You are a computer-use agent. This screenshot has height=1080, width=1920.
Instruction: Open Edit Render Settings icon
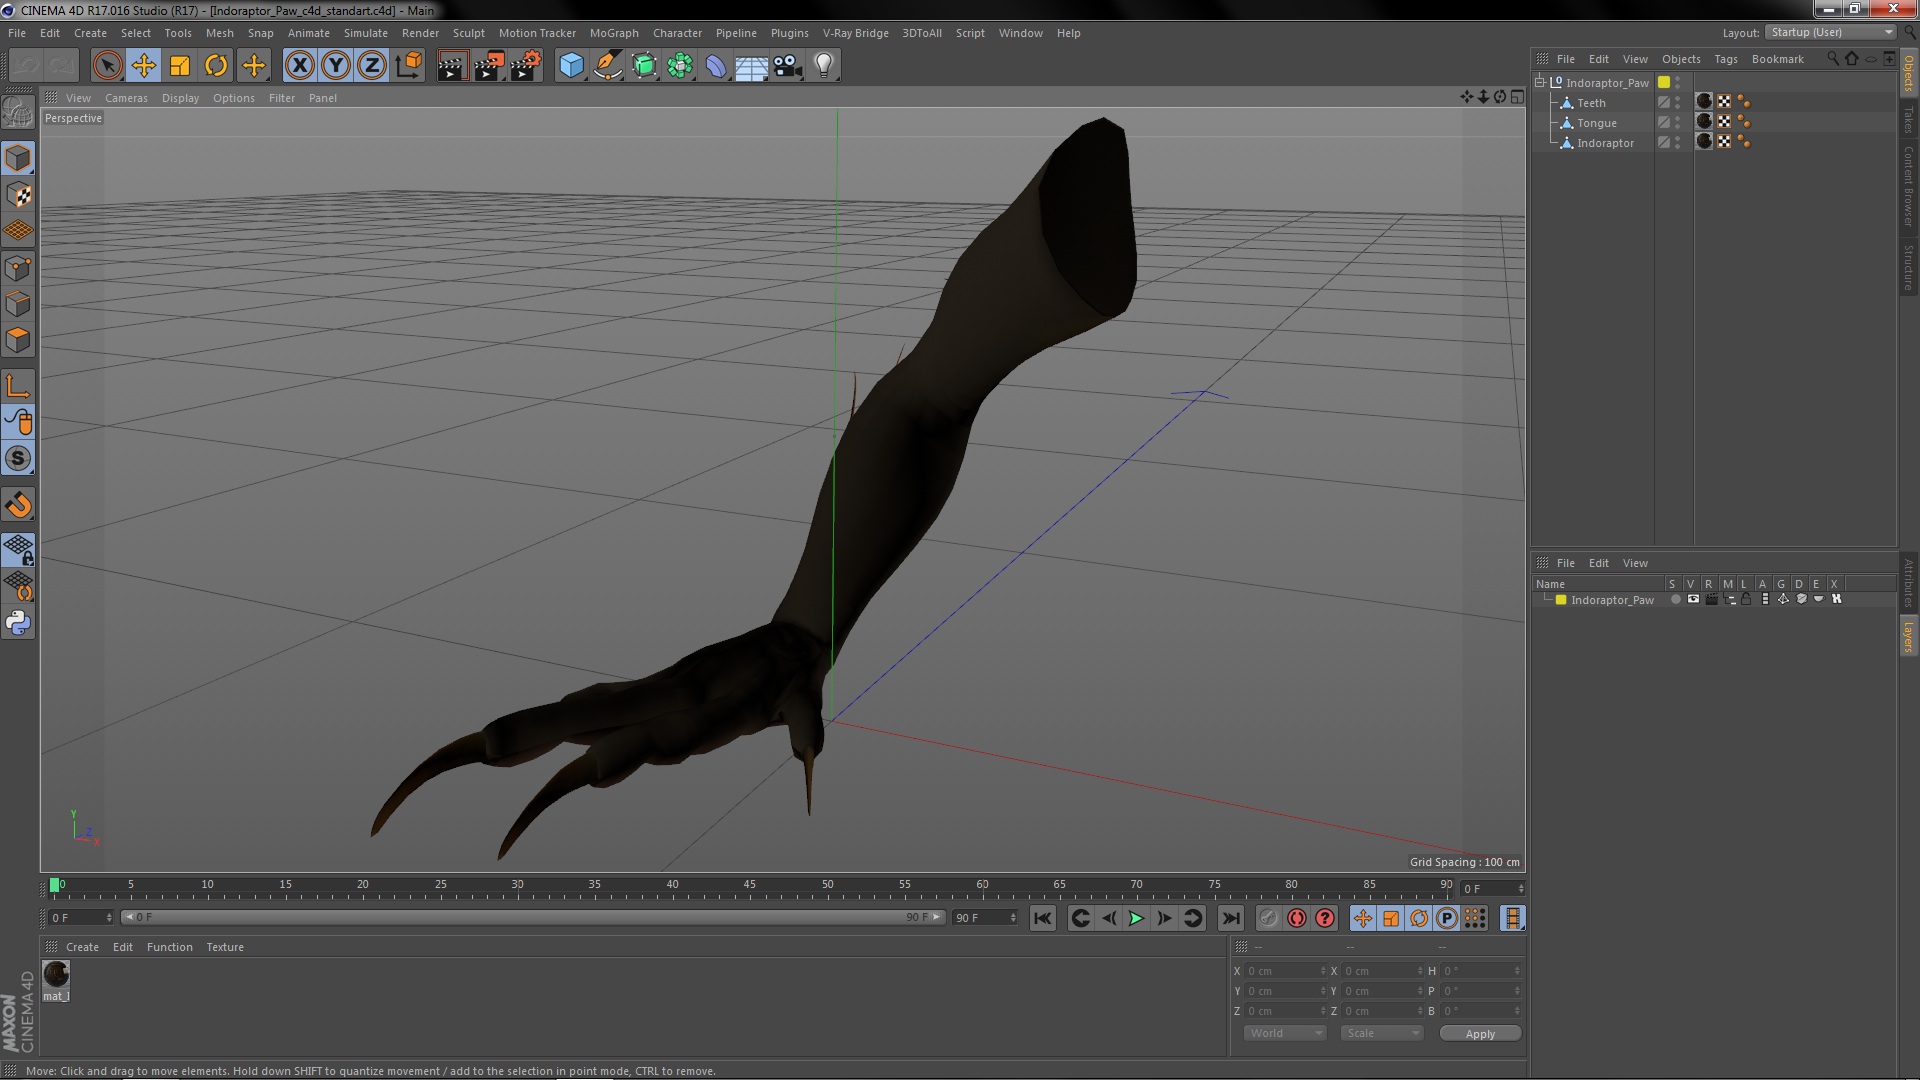click(525, 66)
